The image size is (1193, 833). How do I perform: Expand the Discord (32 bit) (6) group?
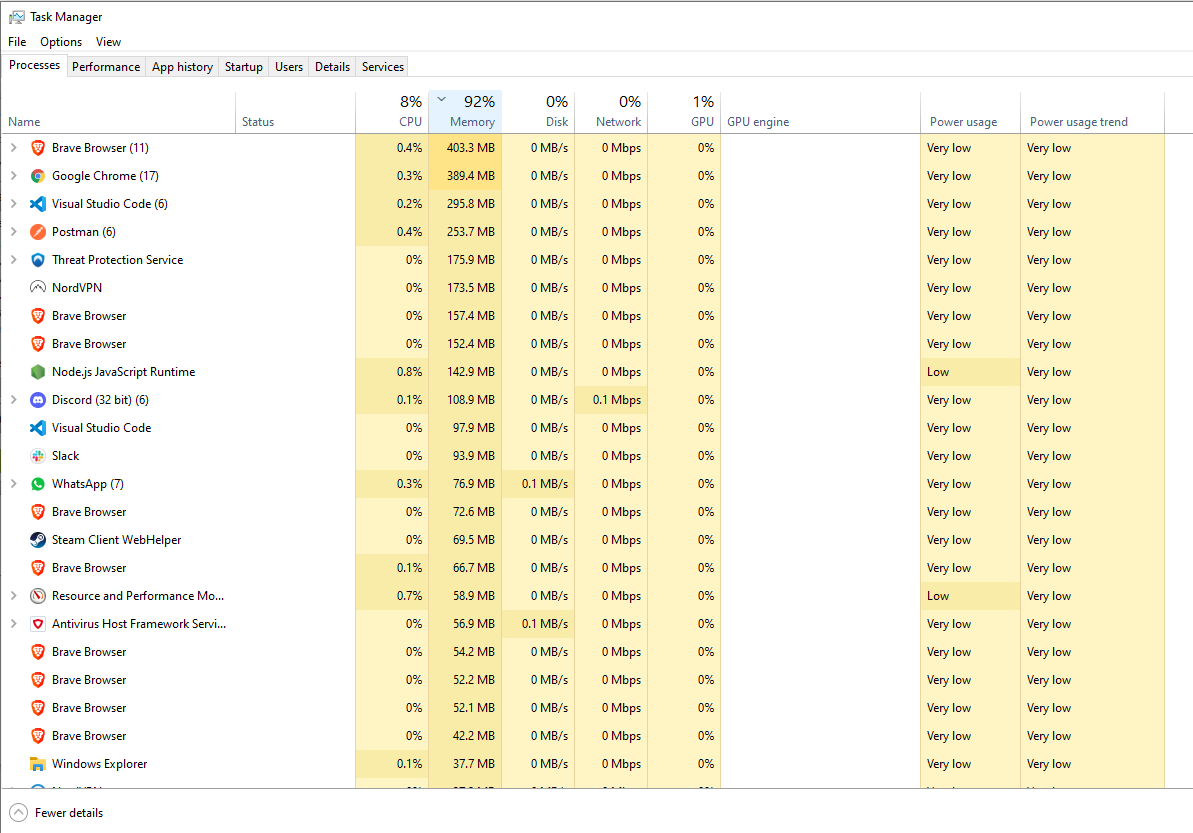(14, 400)
